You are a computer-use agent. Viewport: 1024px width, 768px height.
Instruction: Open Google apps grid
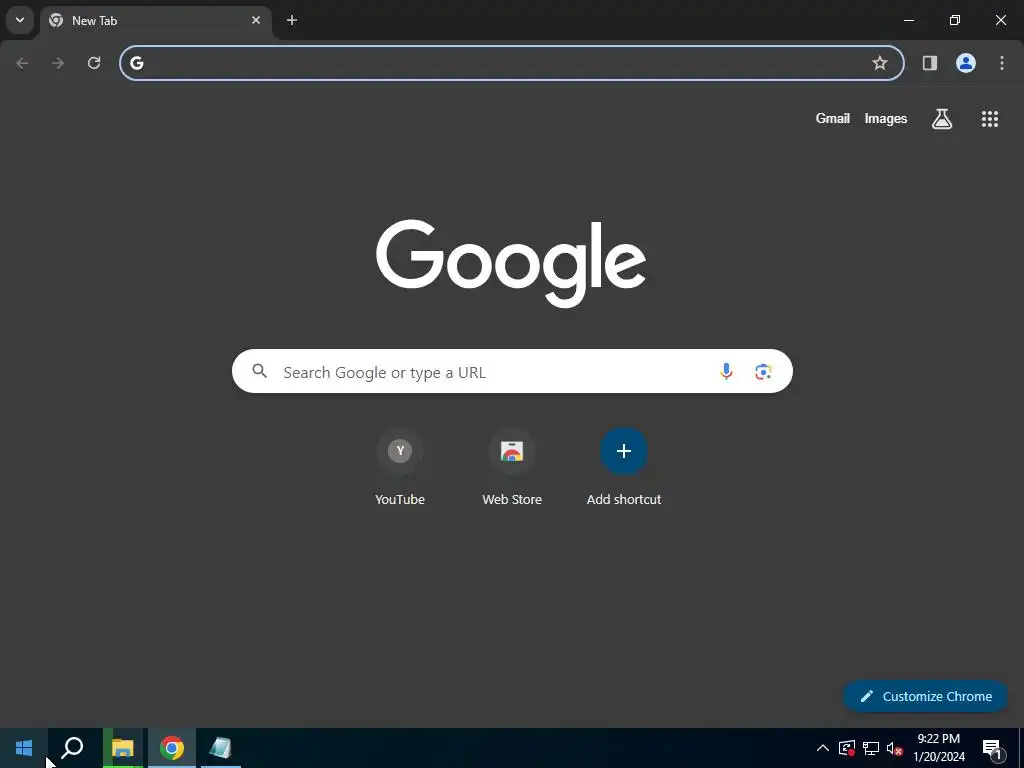990,118
